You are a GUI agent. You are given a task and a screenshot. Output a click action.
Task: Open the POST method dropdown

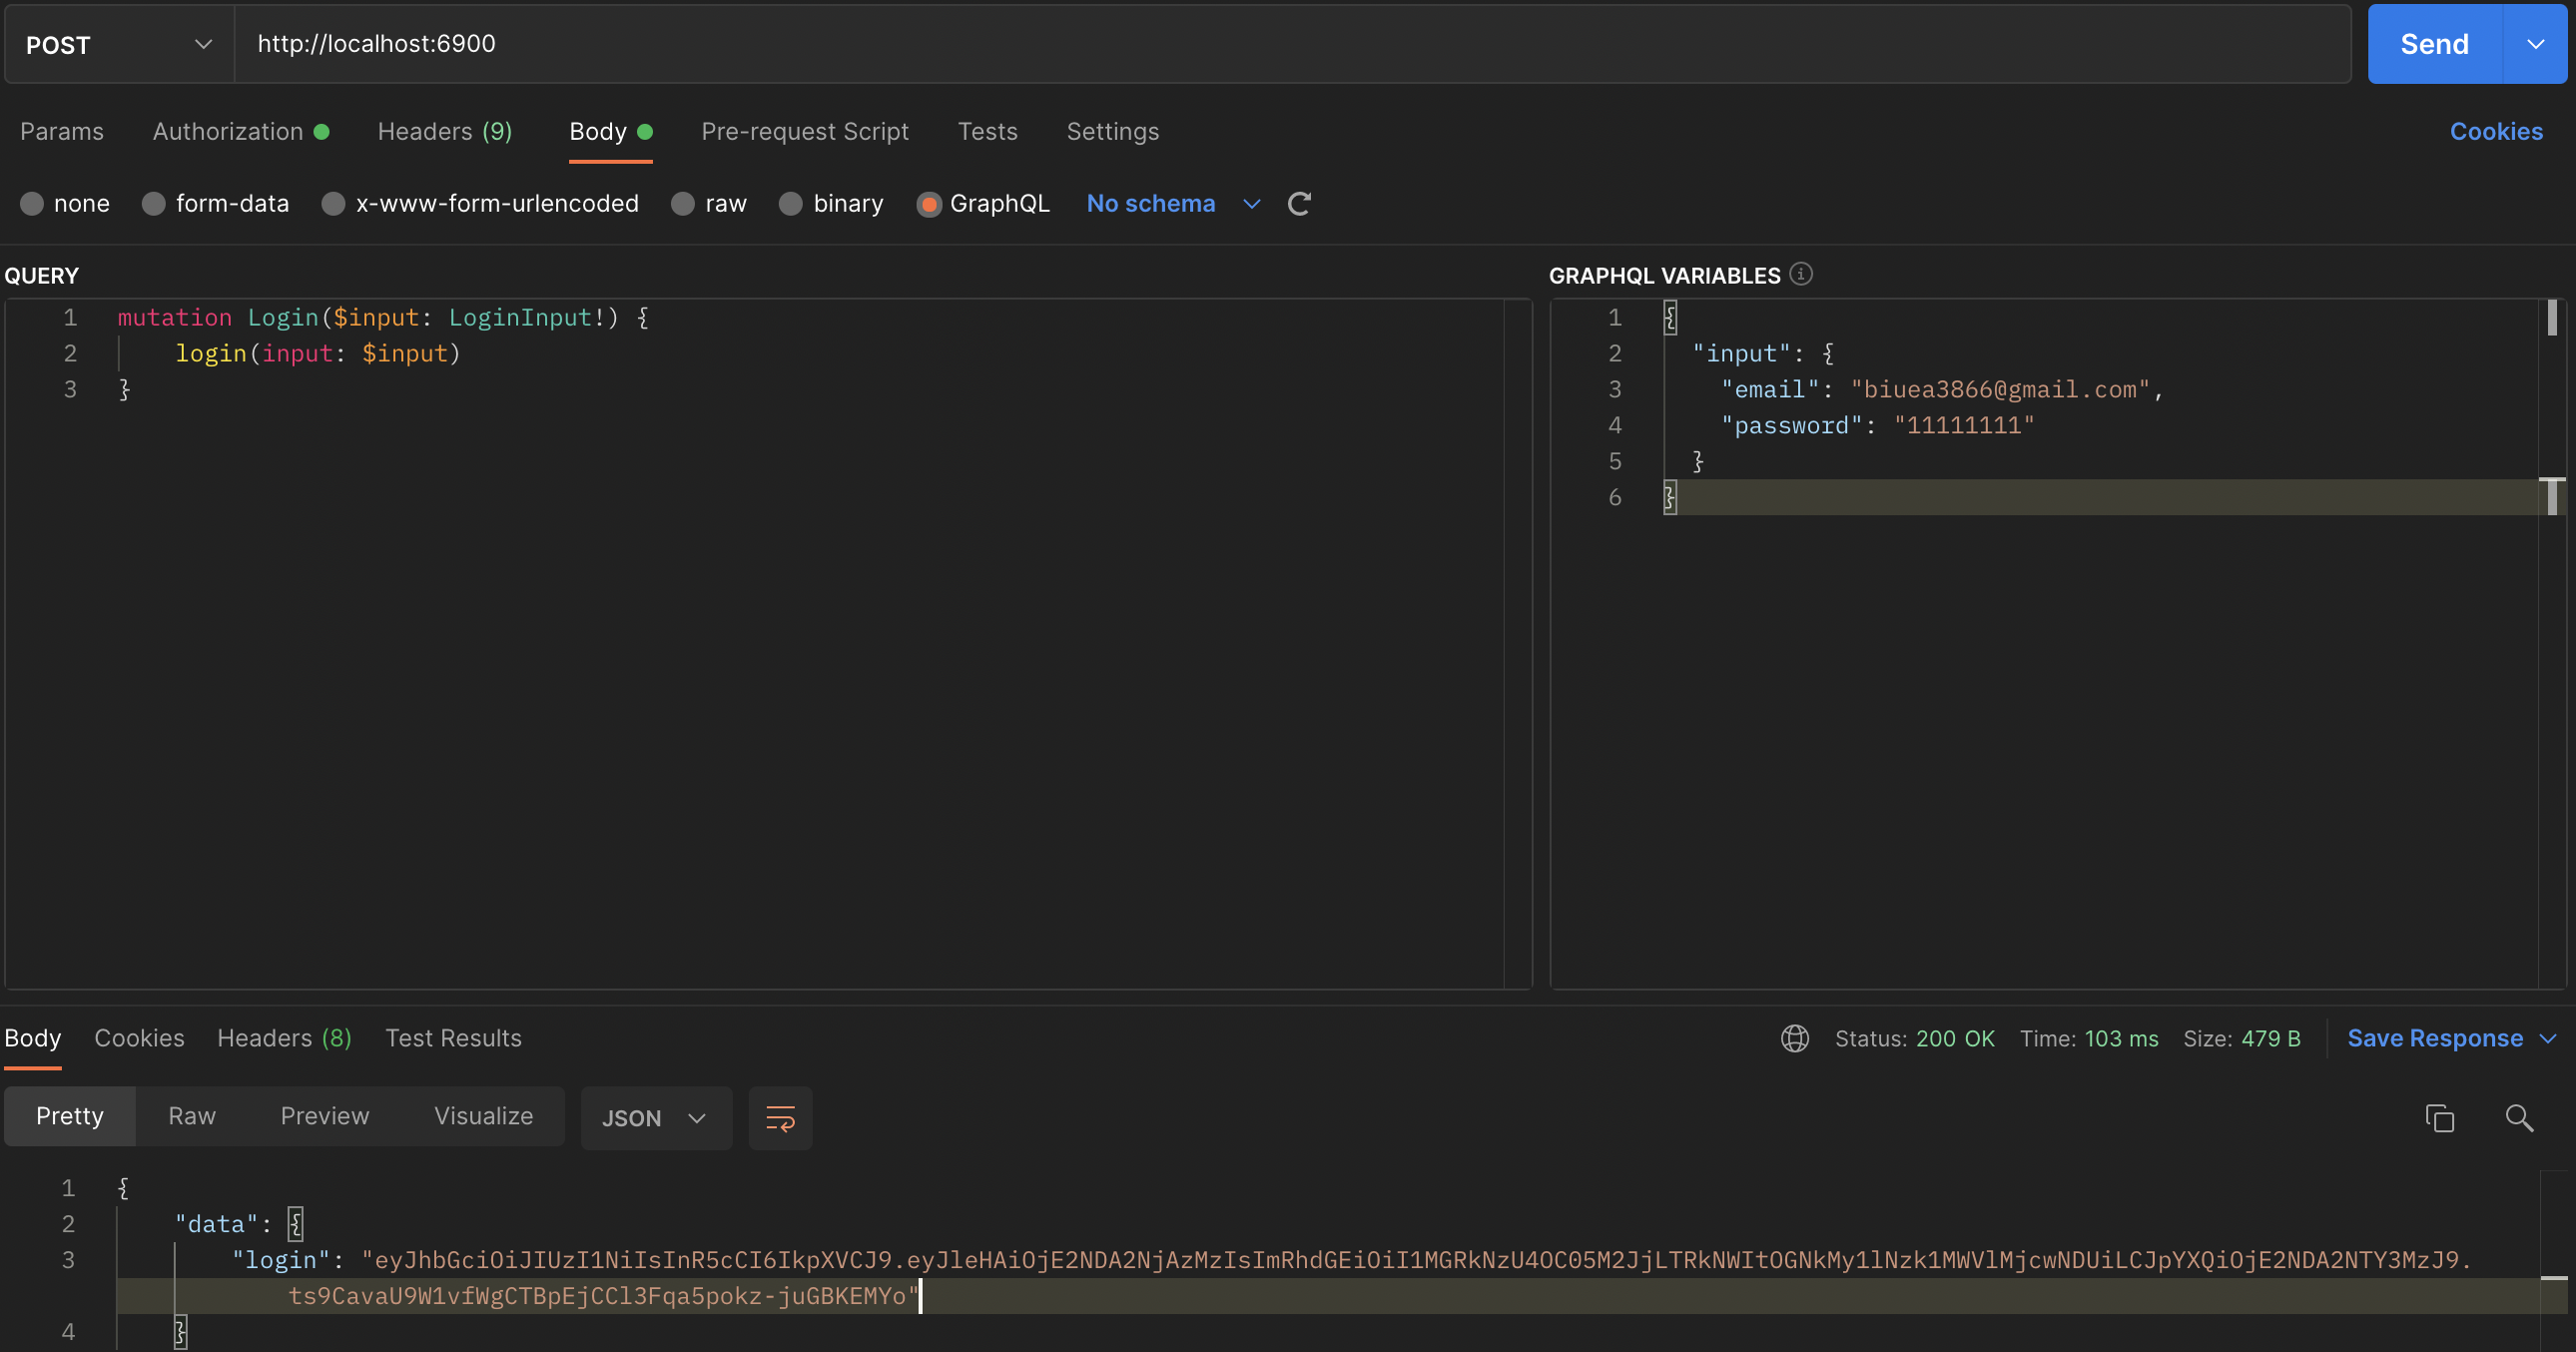click(x=119, y=44)
